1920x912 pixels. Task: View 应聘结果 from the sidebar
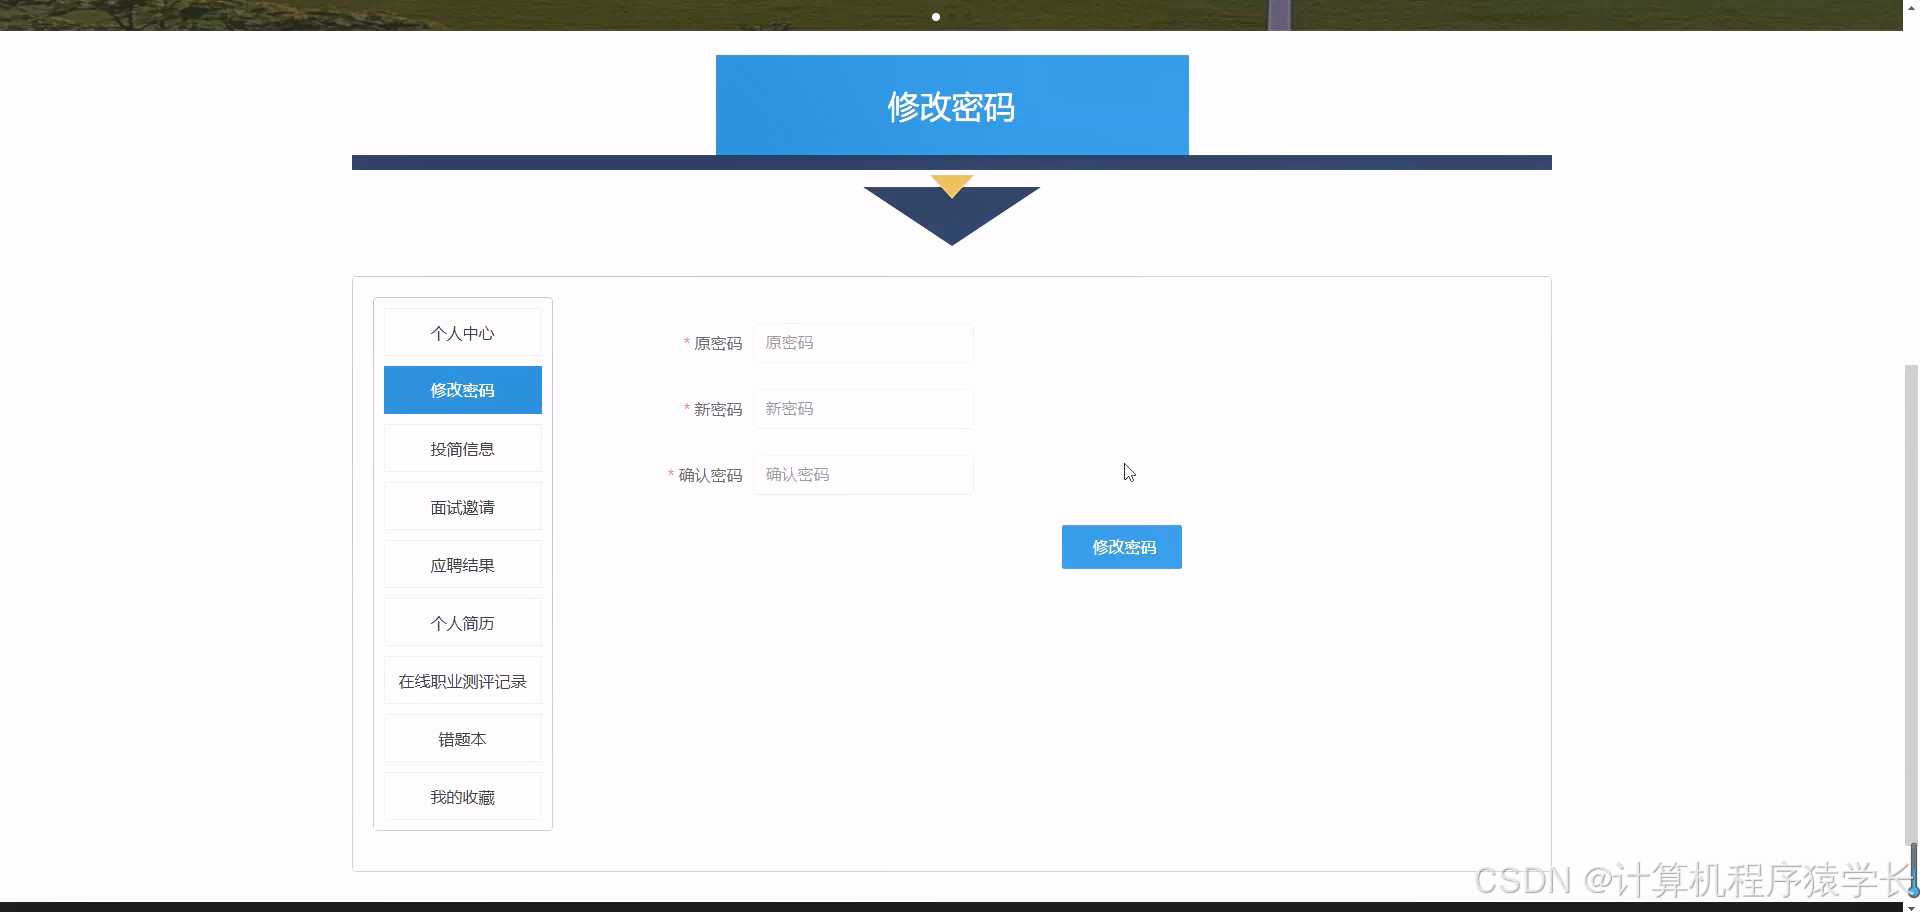462,564
